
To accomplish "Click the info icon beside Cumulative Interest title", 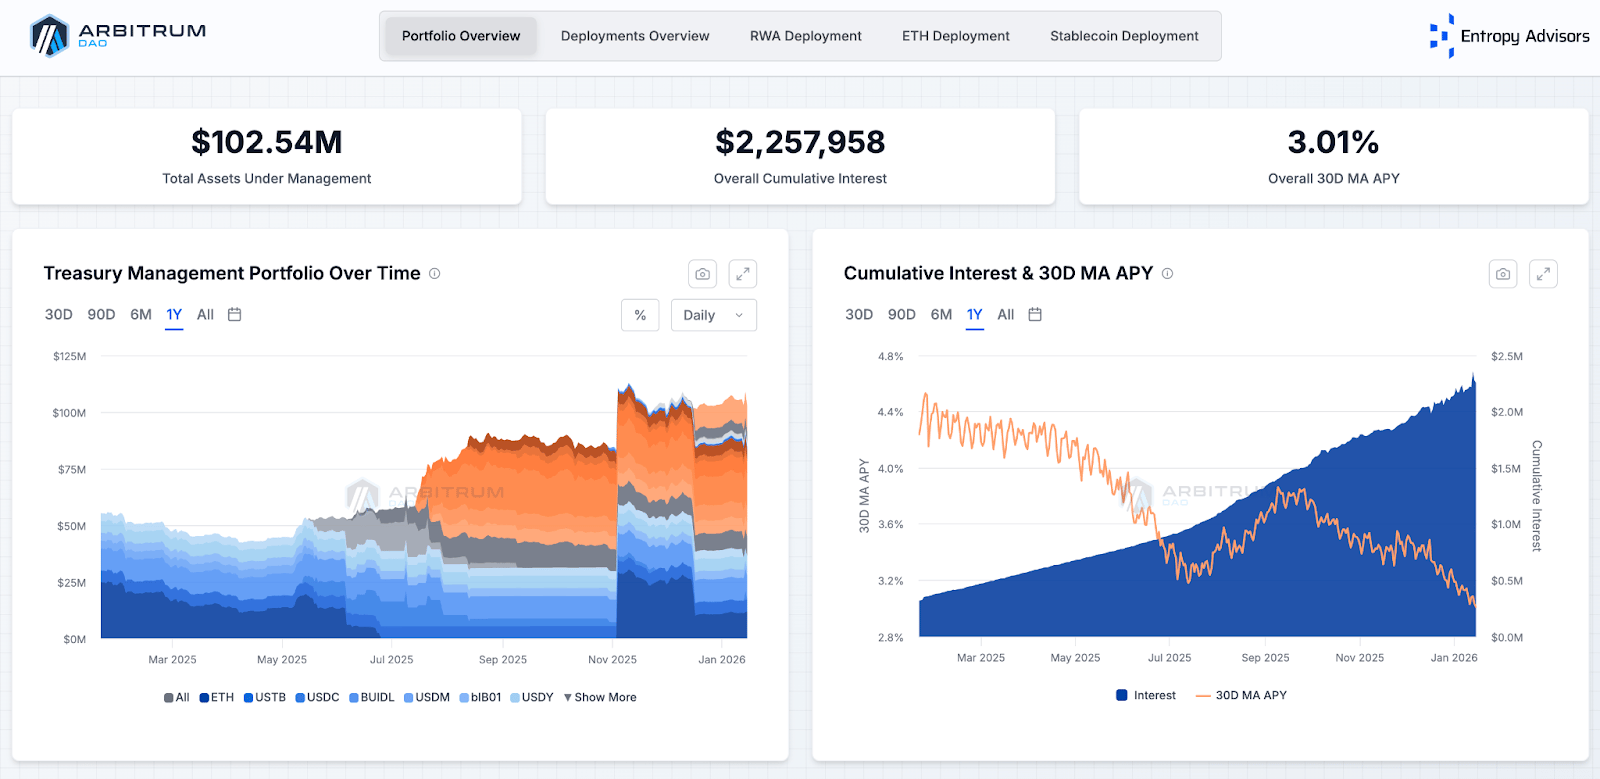I will pyautogui.click(x=1167, y=273).
